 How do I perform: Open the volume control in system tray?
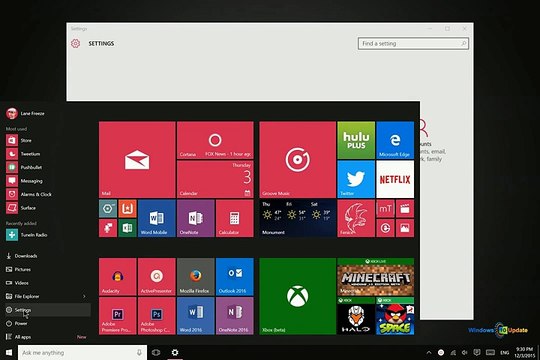[x=465, y=352]
